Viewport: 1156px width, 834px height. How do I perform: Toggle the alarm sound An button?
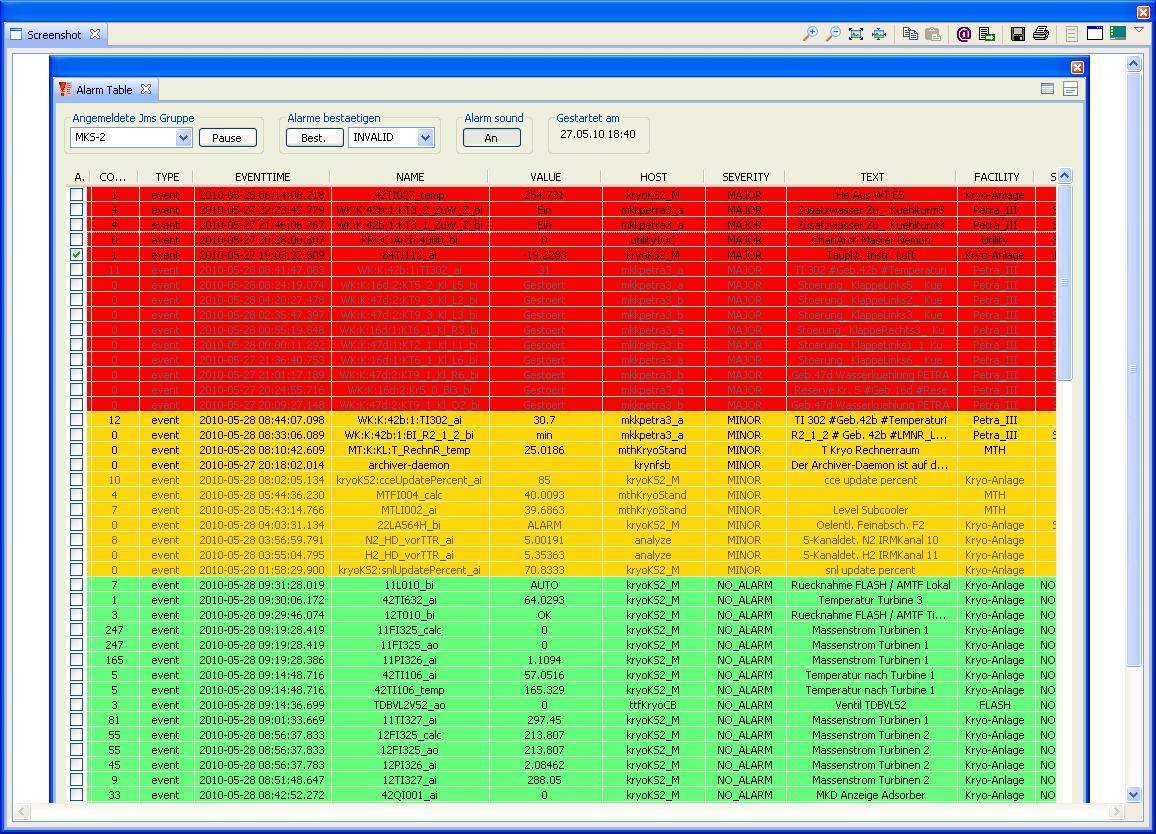click(491, 138)
